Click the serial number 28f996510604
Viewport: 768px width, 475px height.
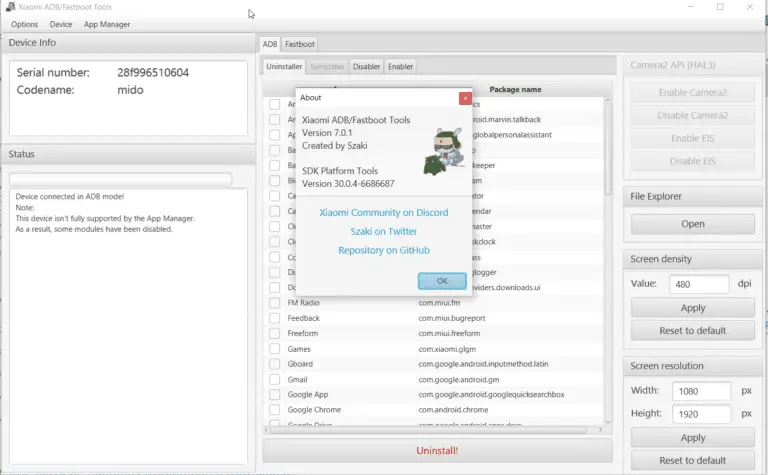coord(153,72)
